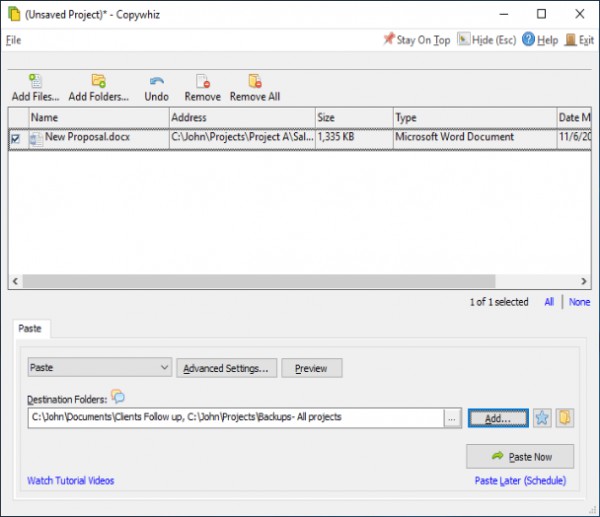600x517 pixels.
Task: Click the 11/6/20 date cell
Action: click(x=575, y=137)
